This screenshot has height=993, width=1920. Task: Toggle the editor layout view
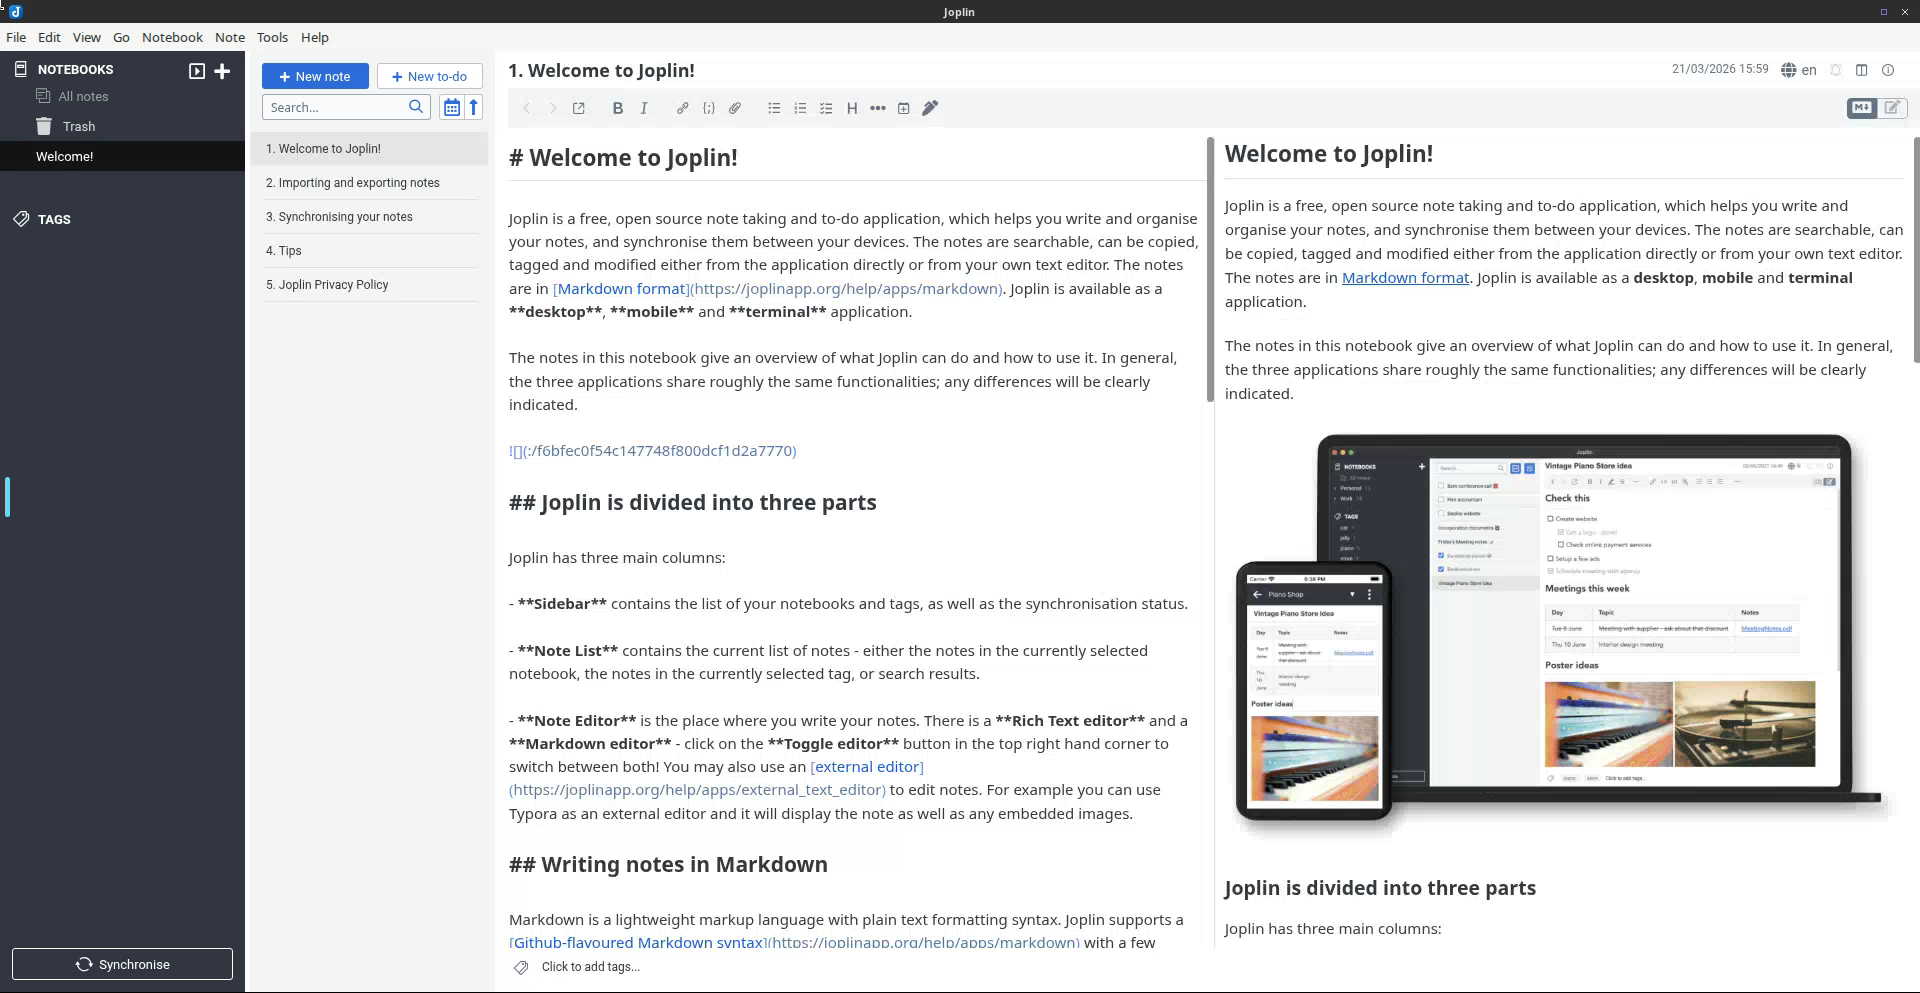click(1861, 70)
